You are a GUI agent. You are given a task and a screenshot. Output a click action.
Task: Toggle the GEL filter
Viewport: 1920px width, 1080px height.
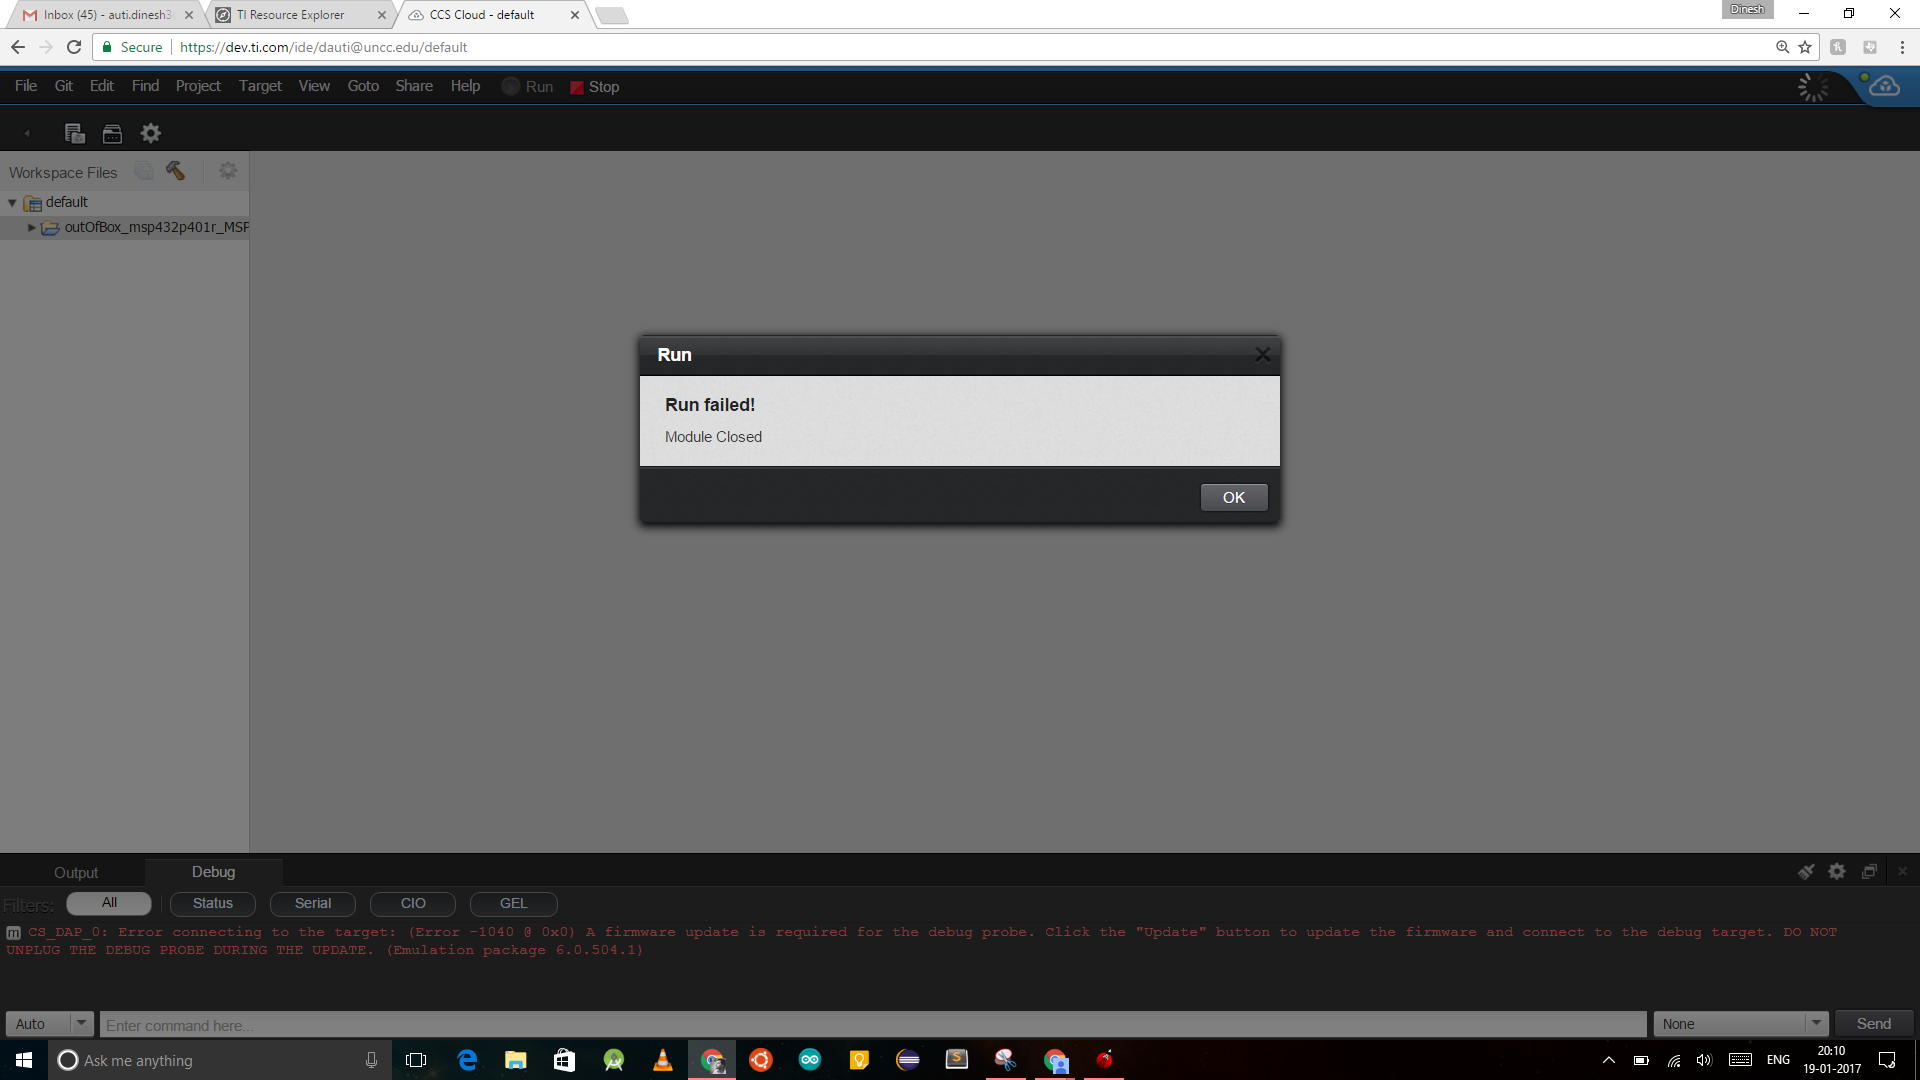tap(513, 903)
